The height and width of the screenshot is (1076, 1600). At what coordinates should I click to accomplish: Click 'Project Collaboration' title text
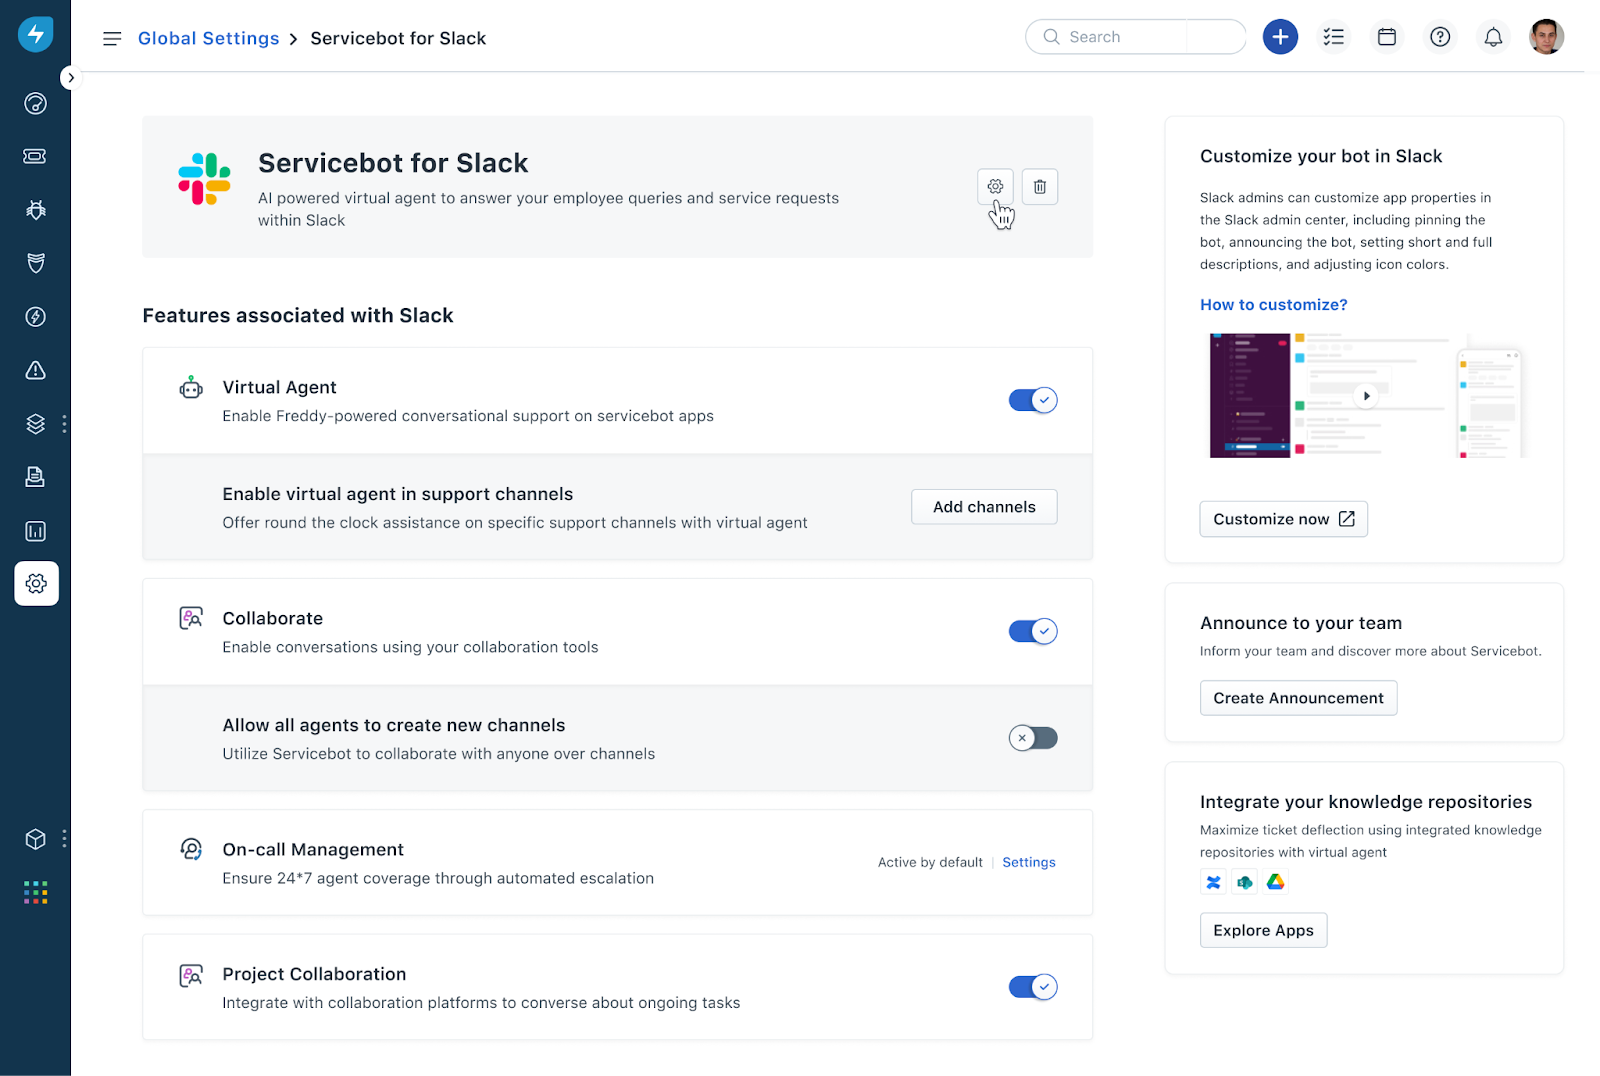click(314, 974)
